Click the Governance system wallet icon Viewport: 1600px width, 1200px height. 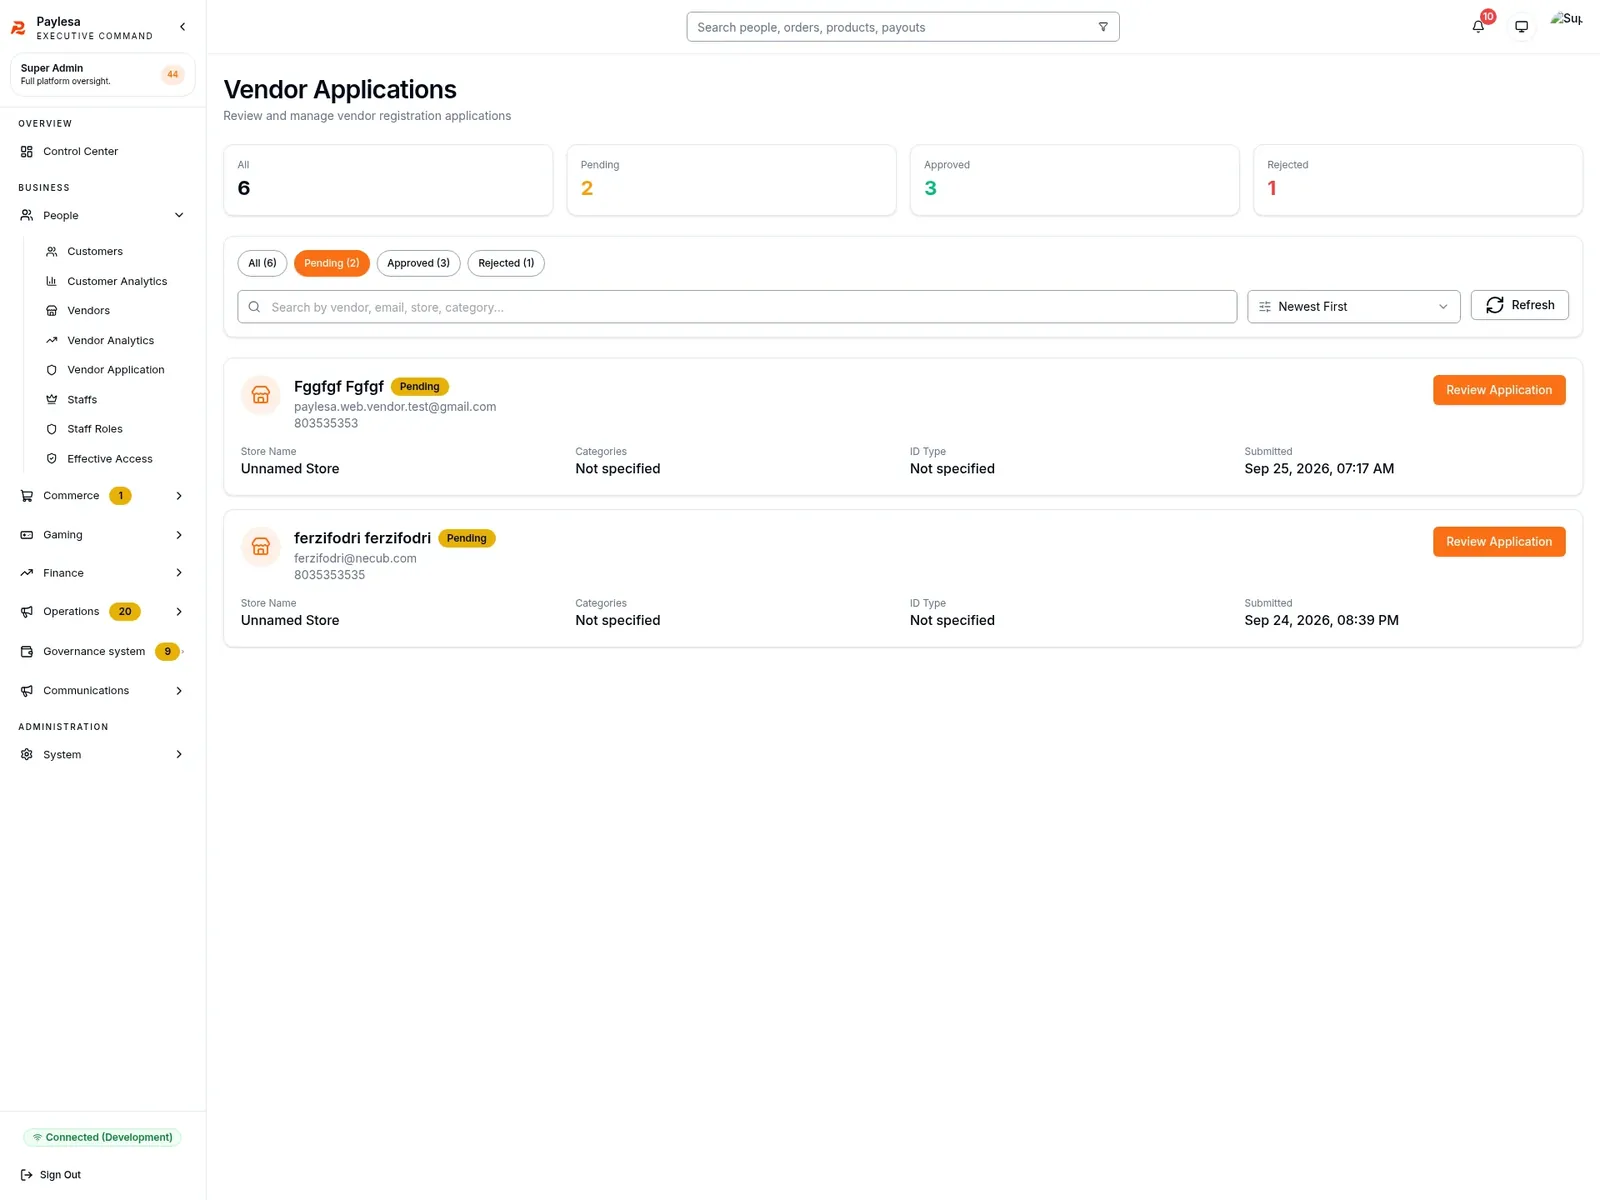[27, 652]
